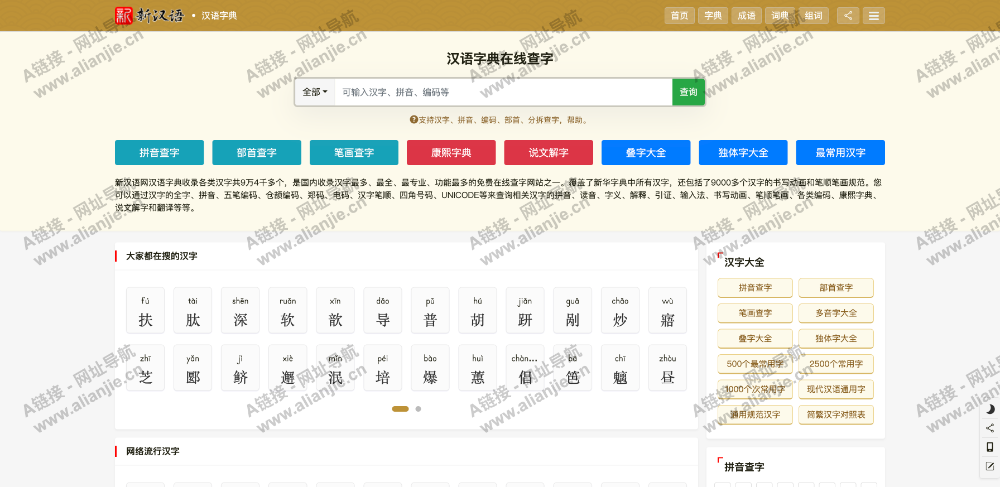Open the character card 导 (dǎo)
The image size is (1000, 487).
(383, 310)
